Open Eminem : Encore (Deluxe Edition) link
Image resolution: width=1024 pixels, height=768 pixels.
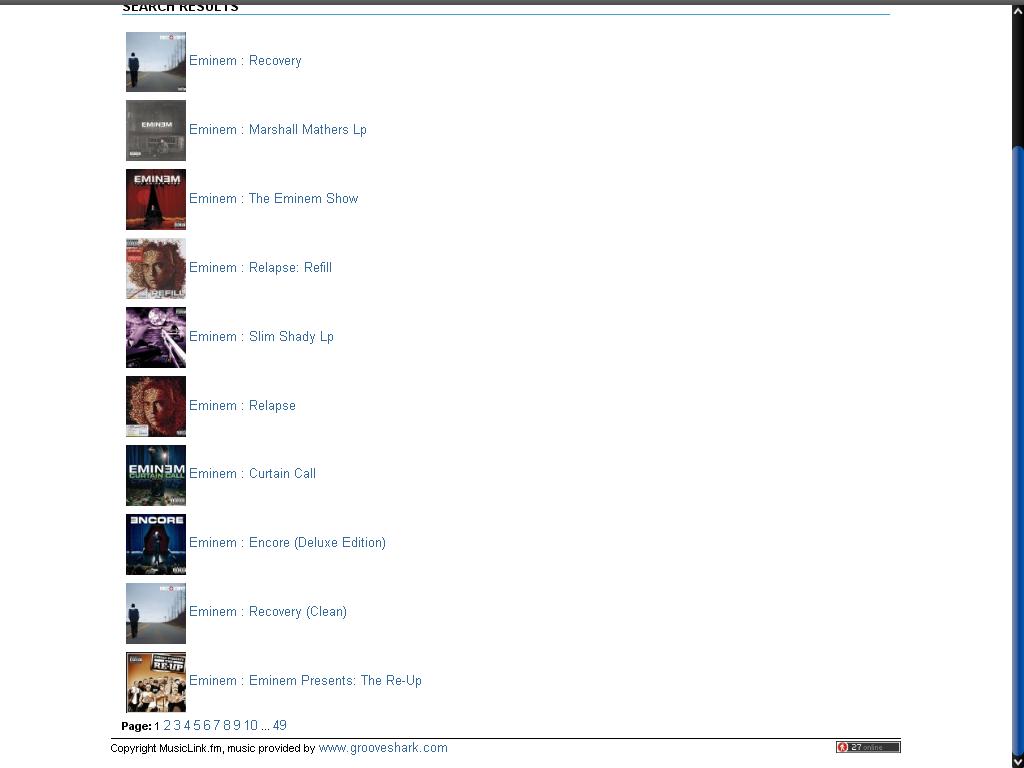pyautogui.click(x=287, y=543)
